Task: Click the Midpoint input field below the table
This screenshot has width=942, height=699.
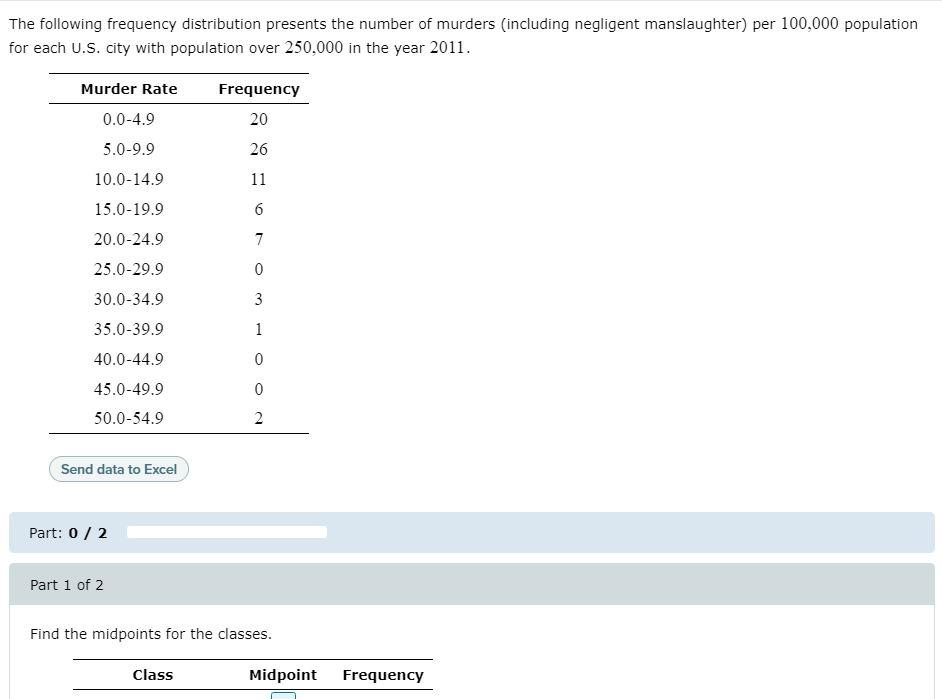Action: 283,695
